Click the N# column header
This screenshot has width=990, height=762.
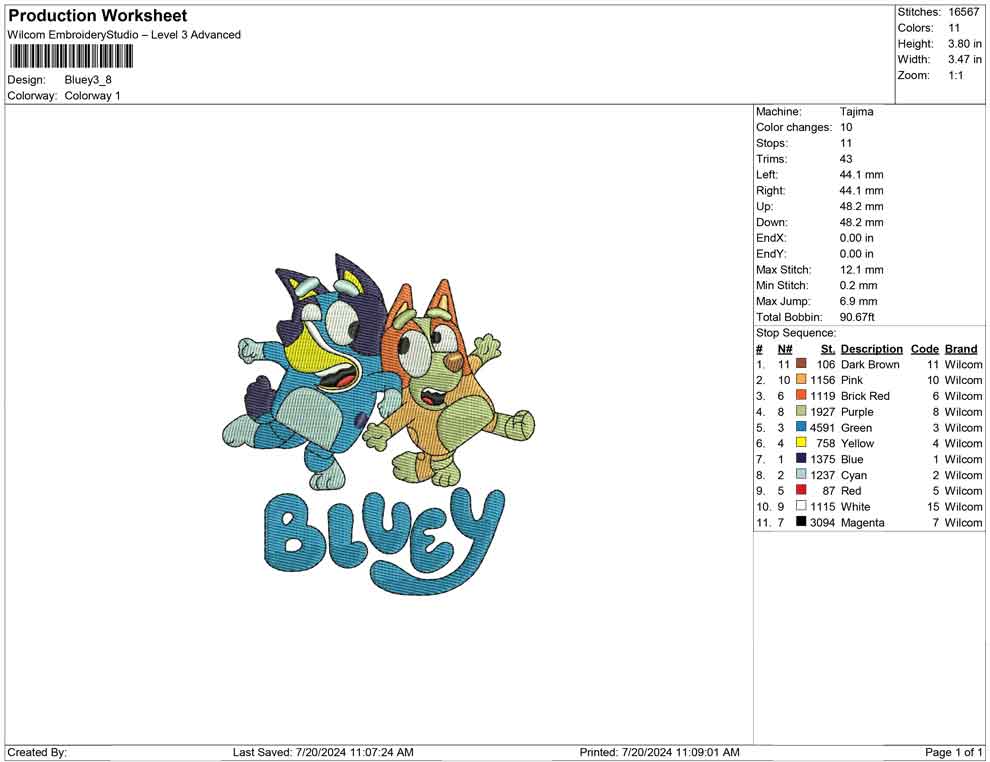pos(785,349)
